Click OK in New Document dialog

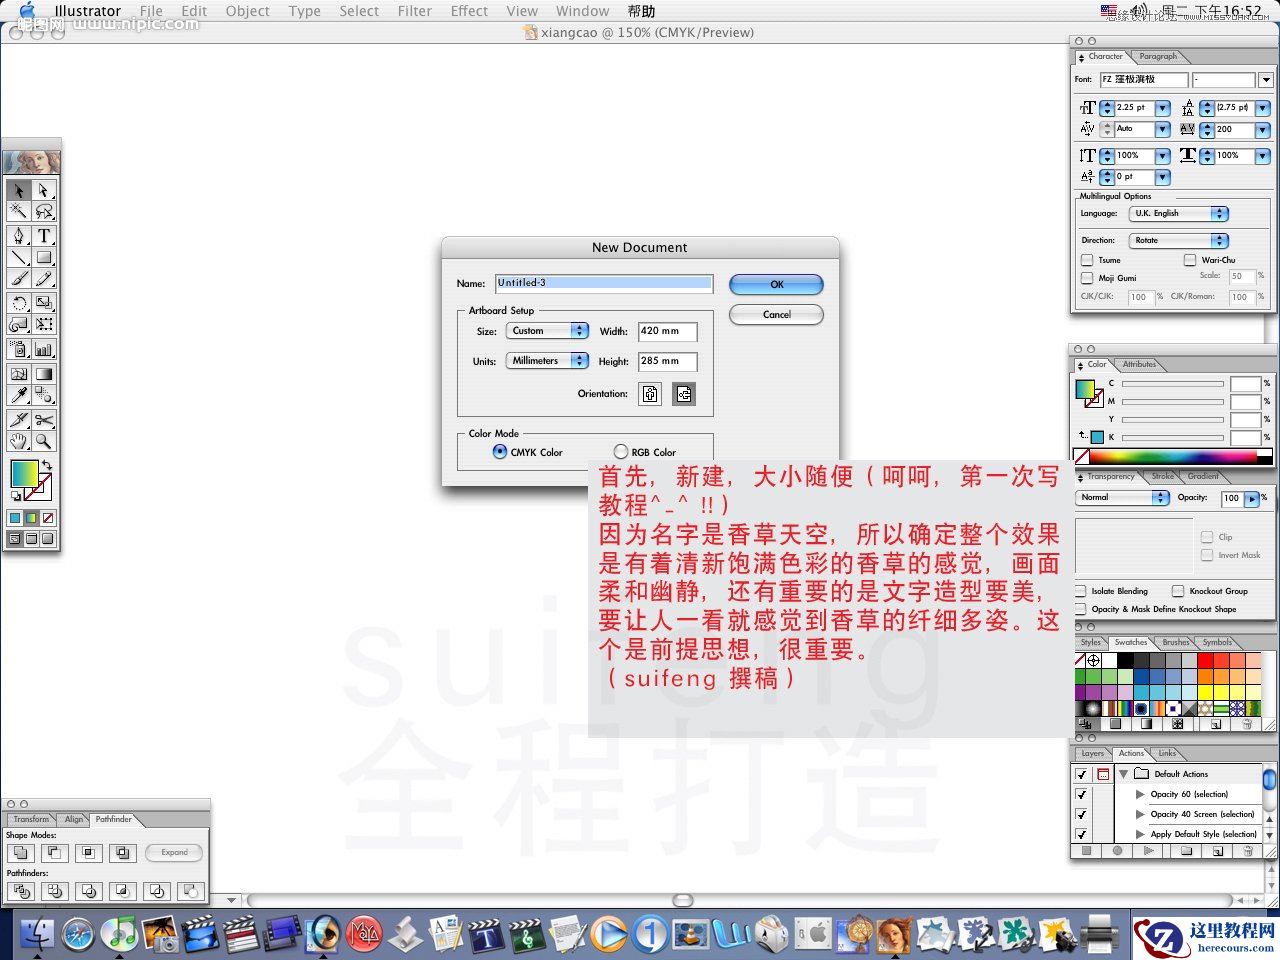click(x=776, y=285)
